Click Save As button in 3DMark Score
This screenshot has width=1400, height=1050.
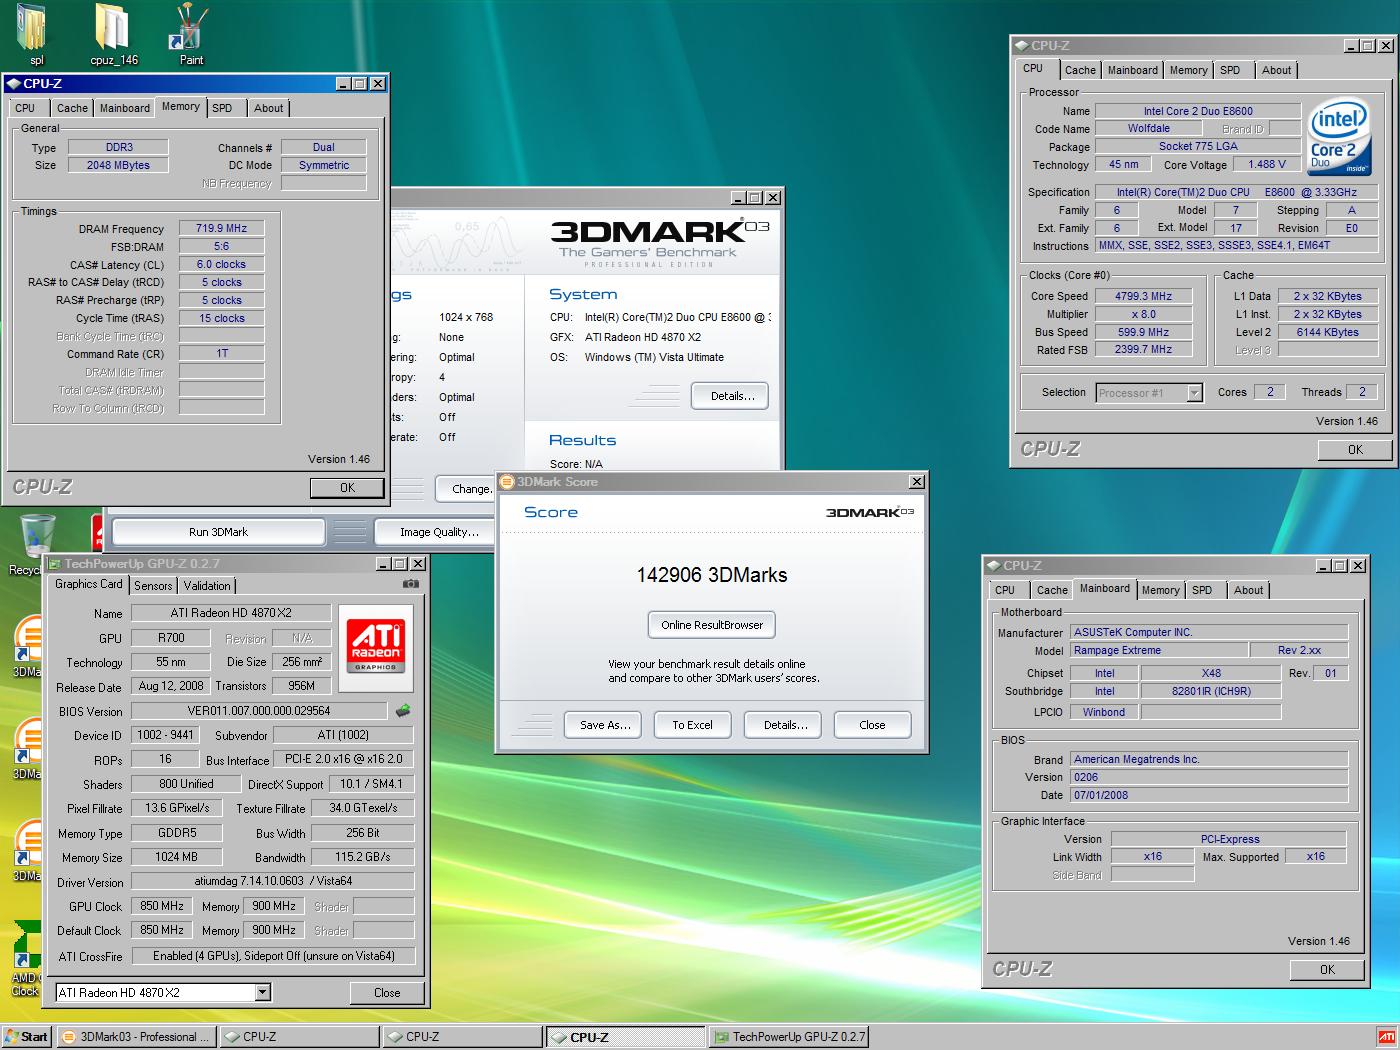click(x=605, y=725)
